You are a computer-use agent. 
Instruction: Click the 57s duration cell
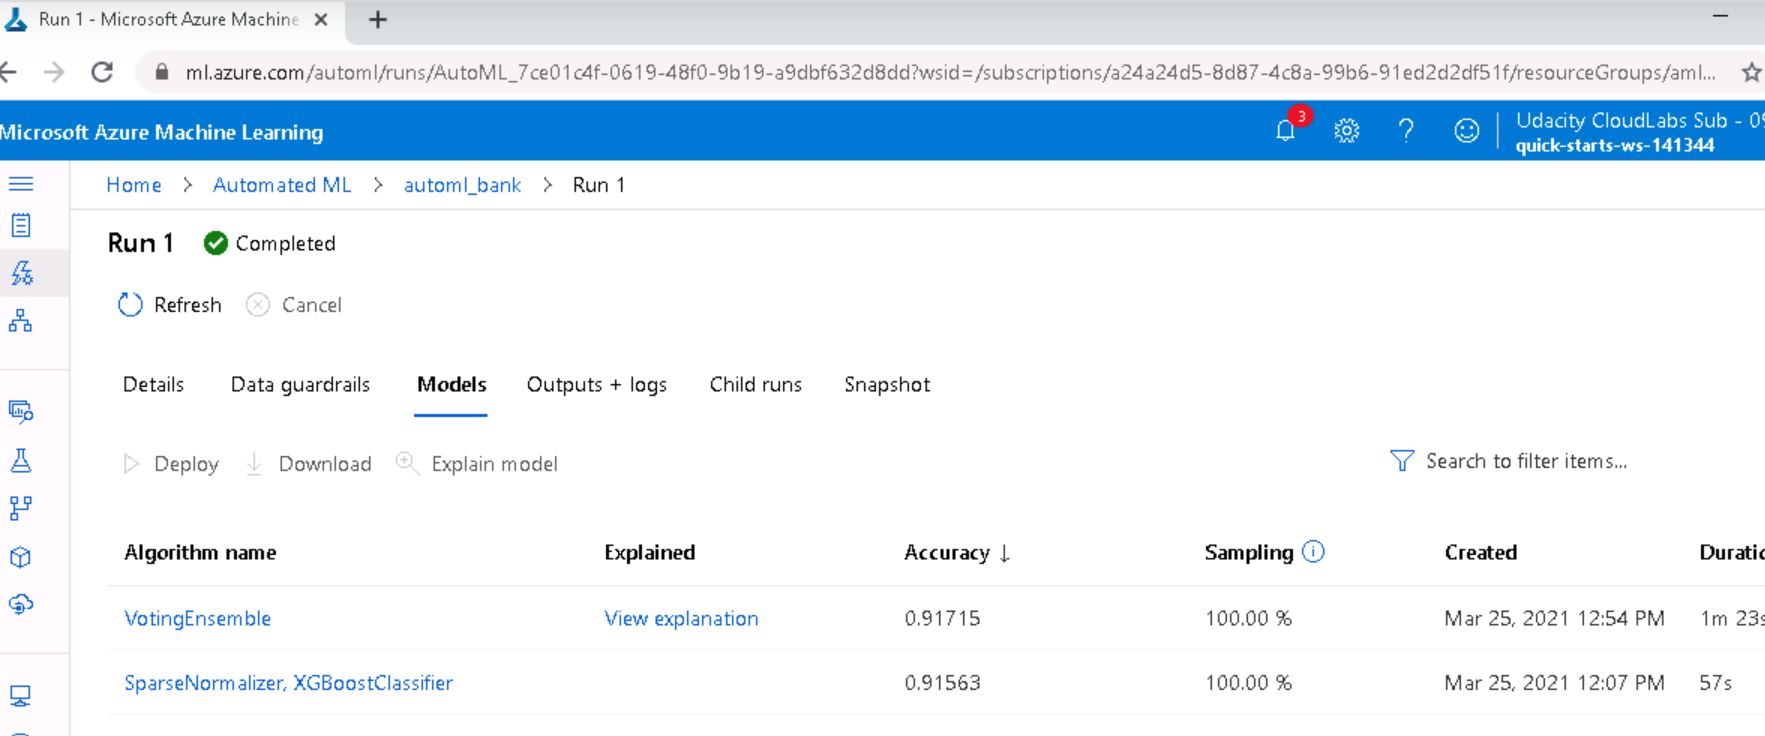point(1715,683)
